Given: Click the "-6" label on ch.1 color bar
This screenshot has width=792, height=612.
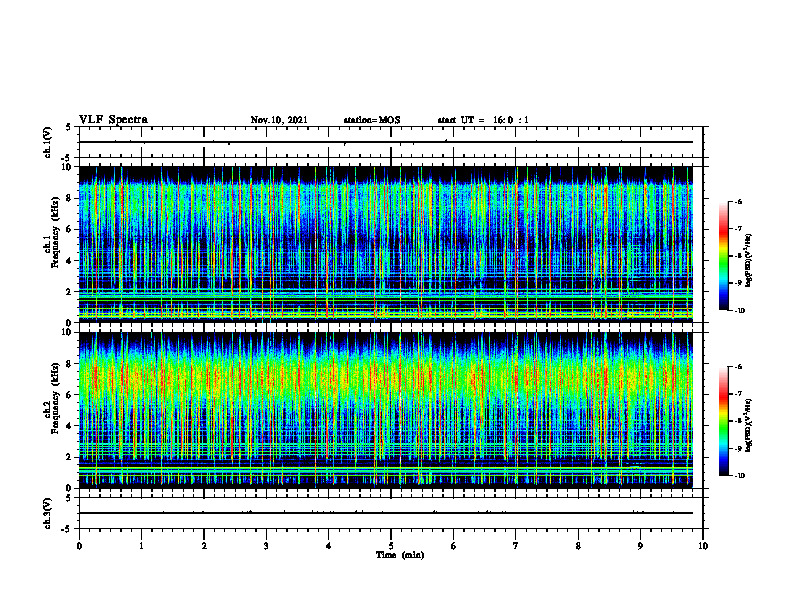Looking at the screenshot, I should tap(738, 201).
